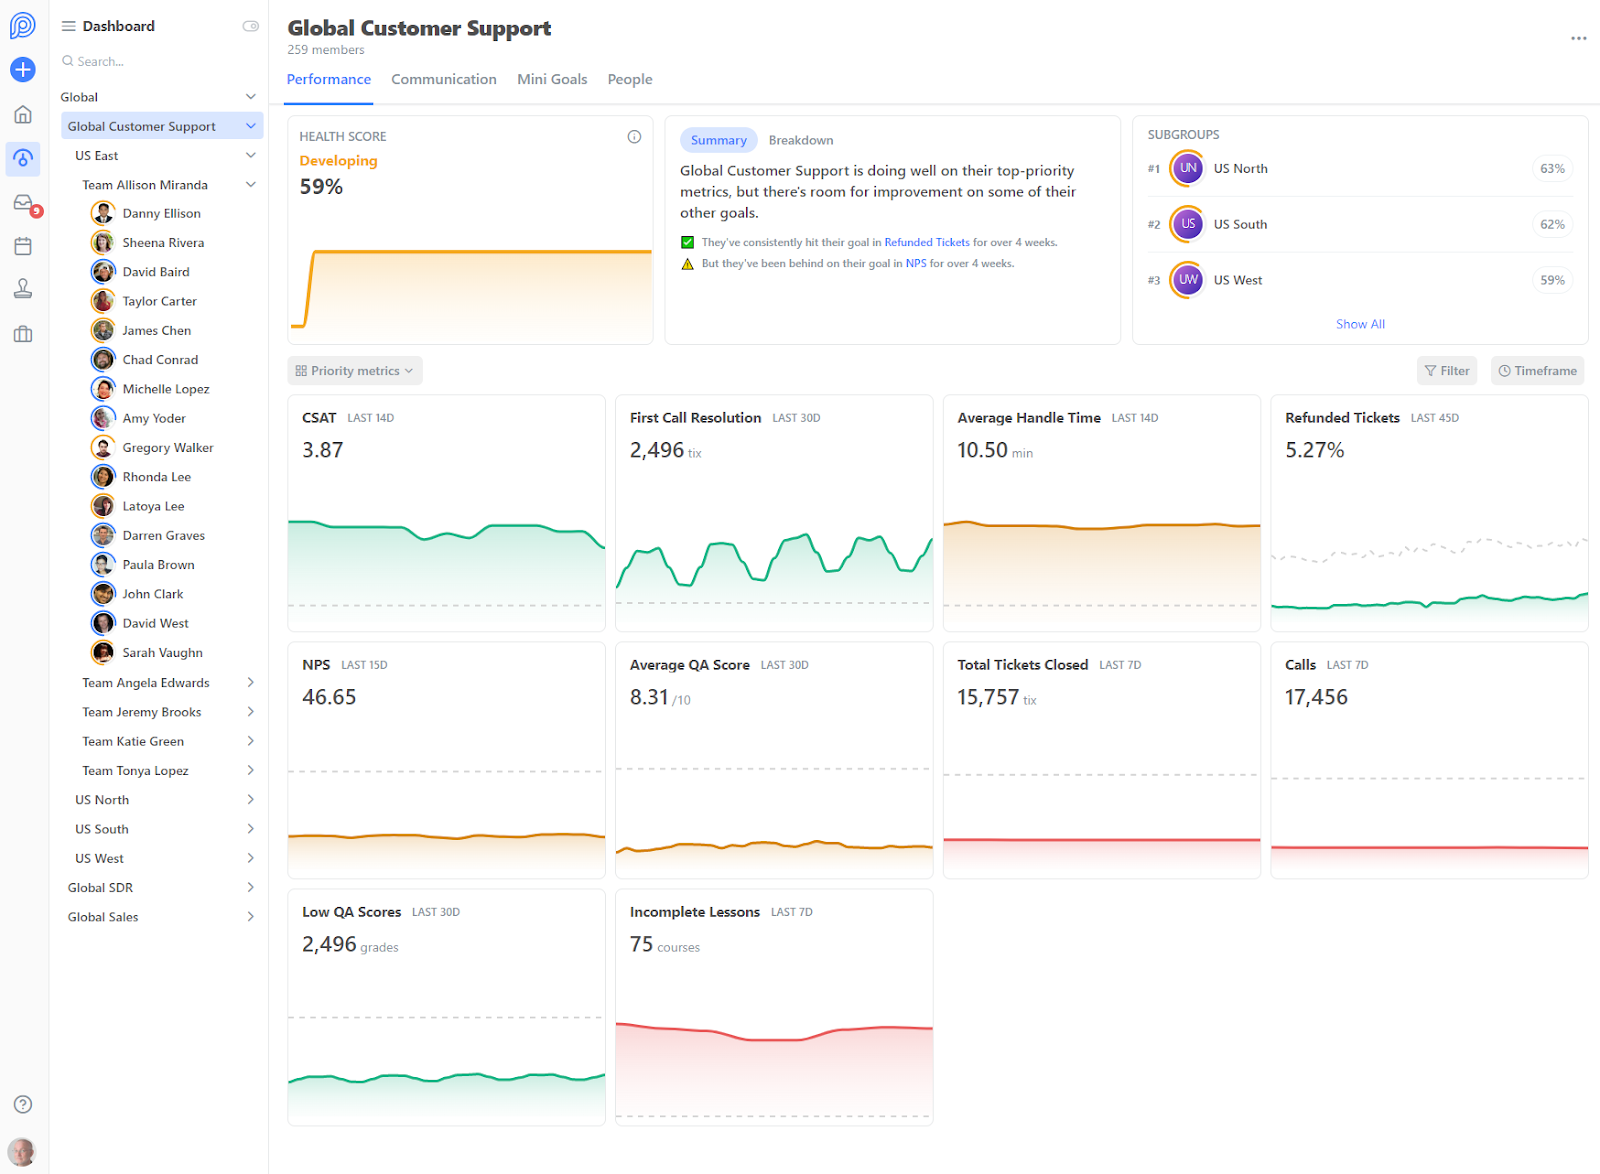Image resolution: width=1600 pixels, height=1174 pixels.
Task: Open the Performance tab
Action: point(328,79)
